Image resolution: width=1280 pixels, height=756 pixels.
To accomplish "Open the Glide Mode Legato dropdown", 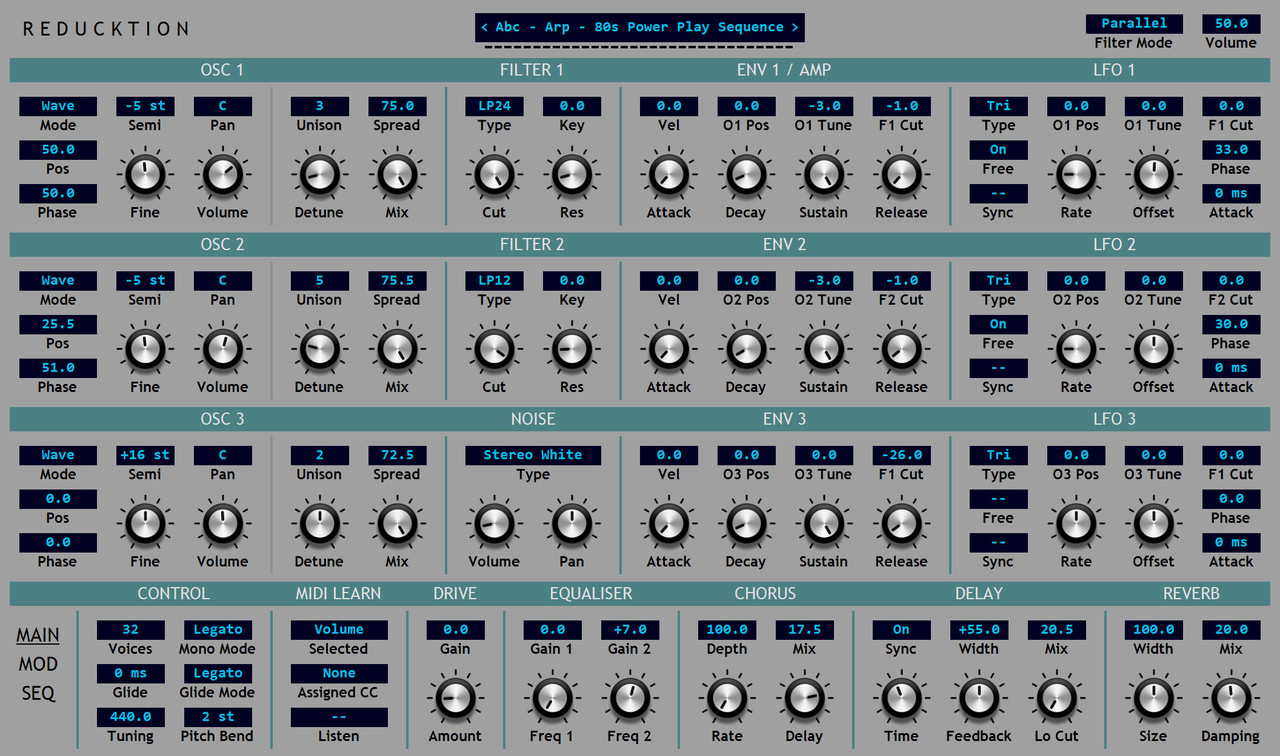I will pos(218,674).
